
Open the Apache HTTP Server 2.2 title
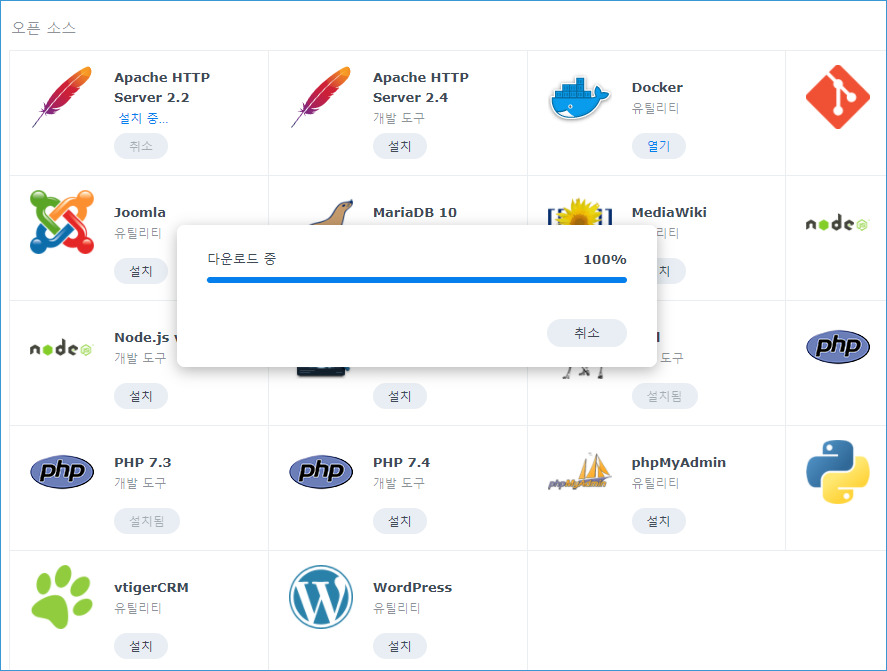pyautogui.click(x=162, y=87)
